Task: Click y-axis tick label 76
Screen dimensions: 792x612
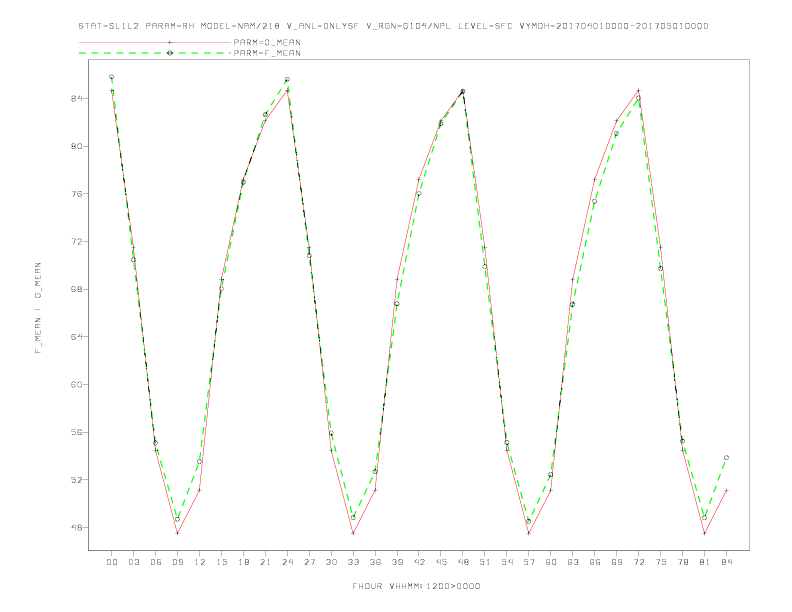Action: coord(77,194)
